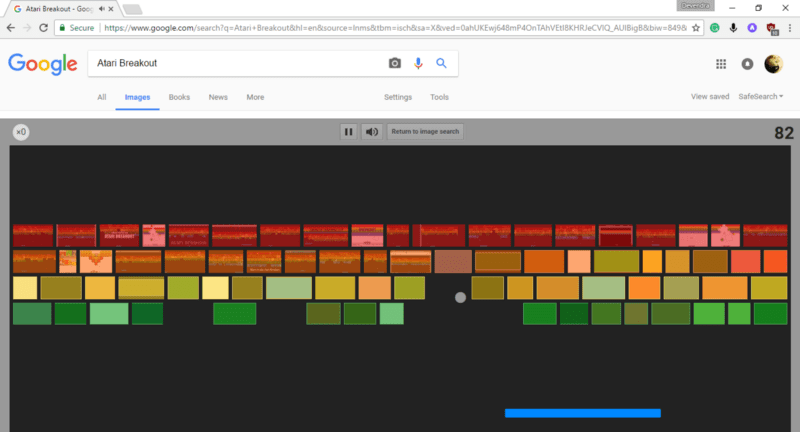Image resolution: width=800 pixels, height=432 pixels.
Task: Open a new browser tab
Action: click(132, 9)
